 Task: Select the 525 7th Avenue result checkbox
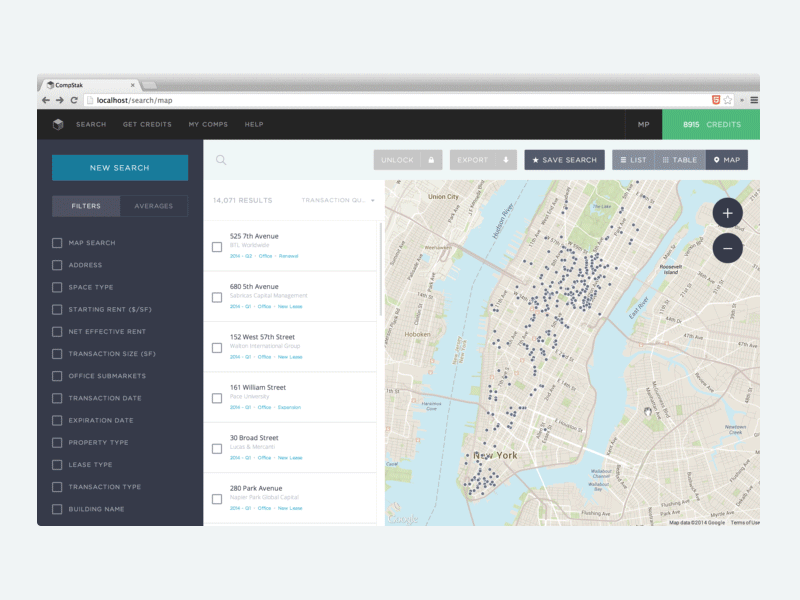pyautogui.click(x=216, y=247)
